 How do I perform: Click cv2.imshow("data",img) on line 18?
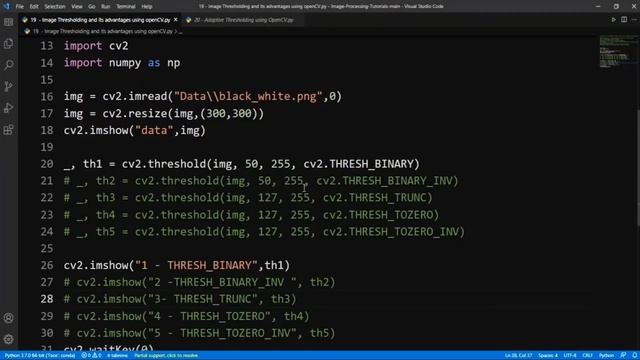click(x=135, y=131)
